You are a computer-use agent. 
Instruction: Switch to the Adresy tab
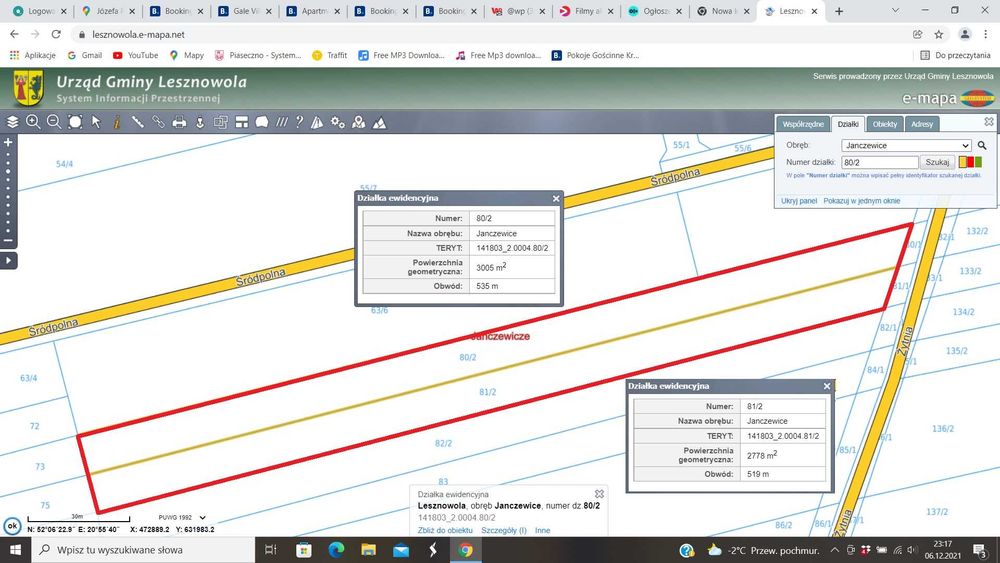(x=922, y=124)
